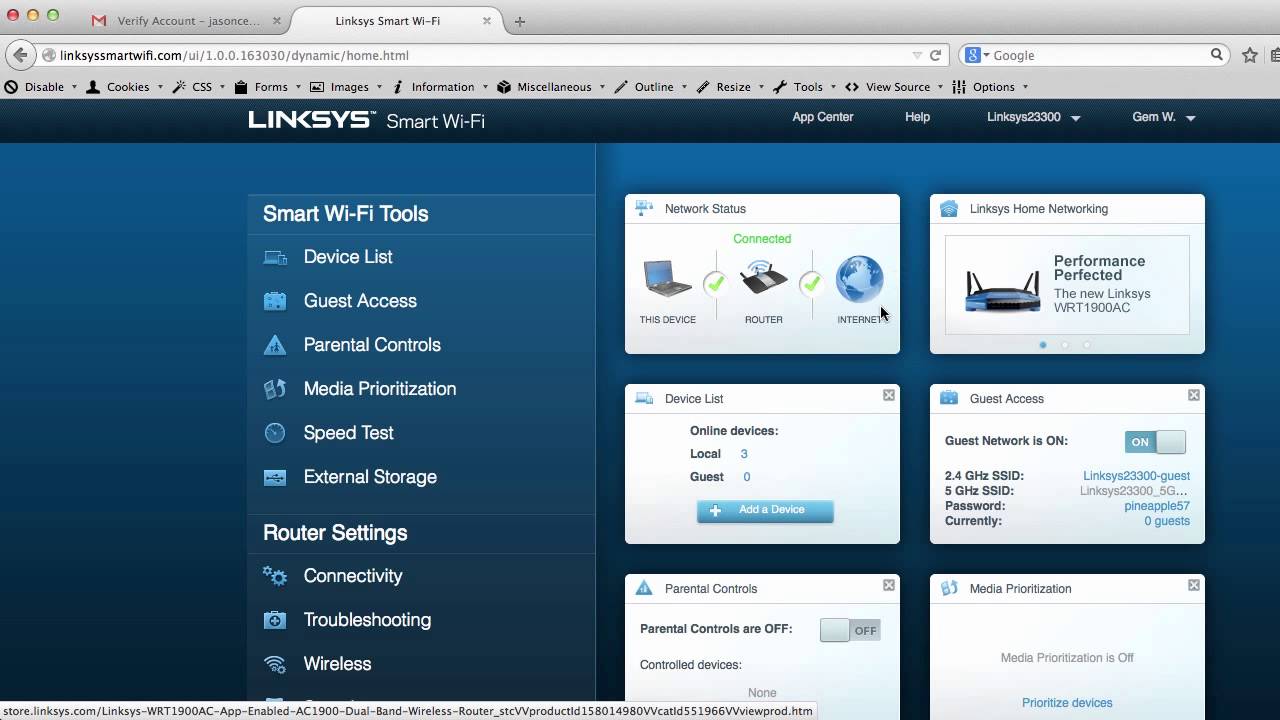Toggle the Guest Network ON switch
Viewport: 1280px width, 720px height.
pyautogui.click(x=1155, y=442)
